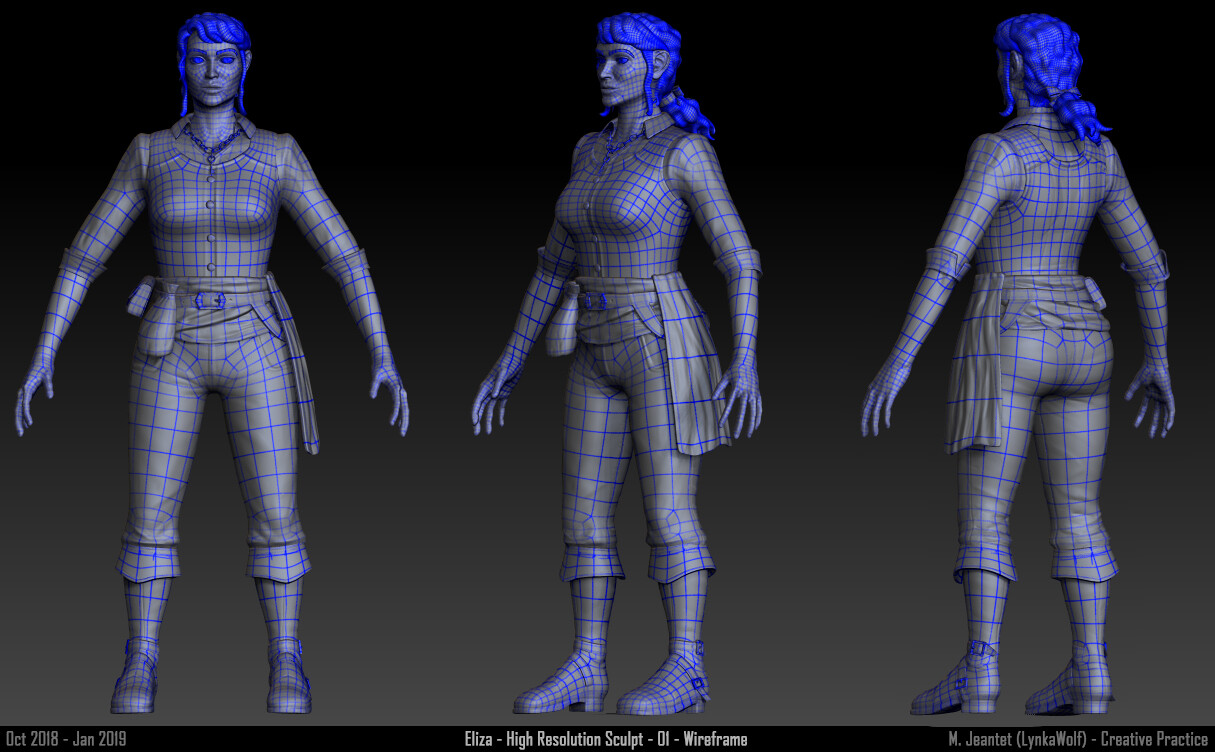This screenshot has height=752, width=1215.
Task: Click Eliza's ponytail in the side view
Action: 688,110
